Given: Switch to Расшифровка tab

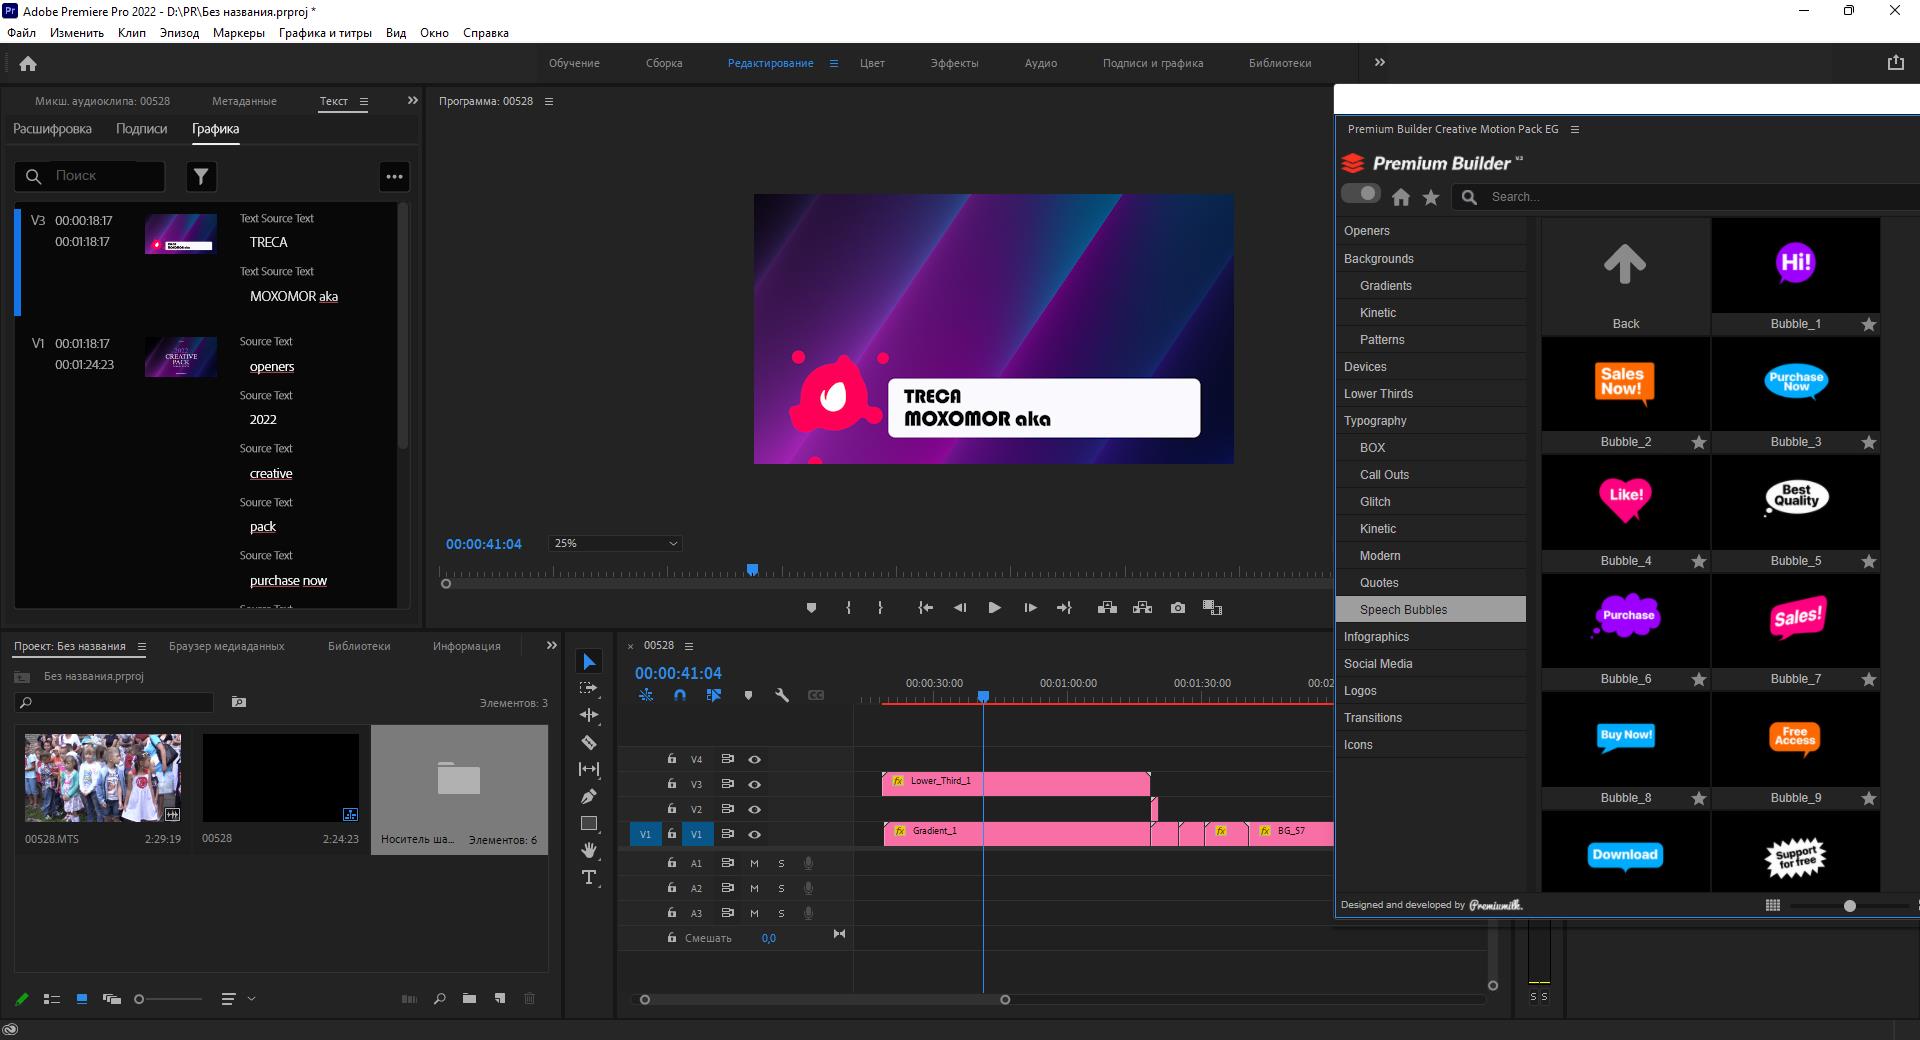Looking at the screenshot, I should click(52, 129).
